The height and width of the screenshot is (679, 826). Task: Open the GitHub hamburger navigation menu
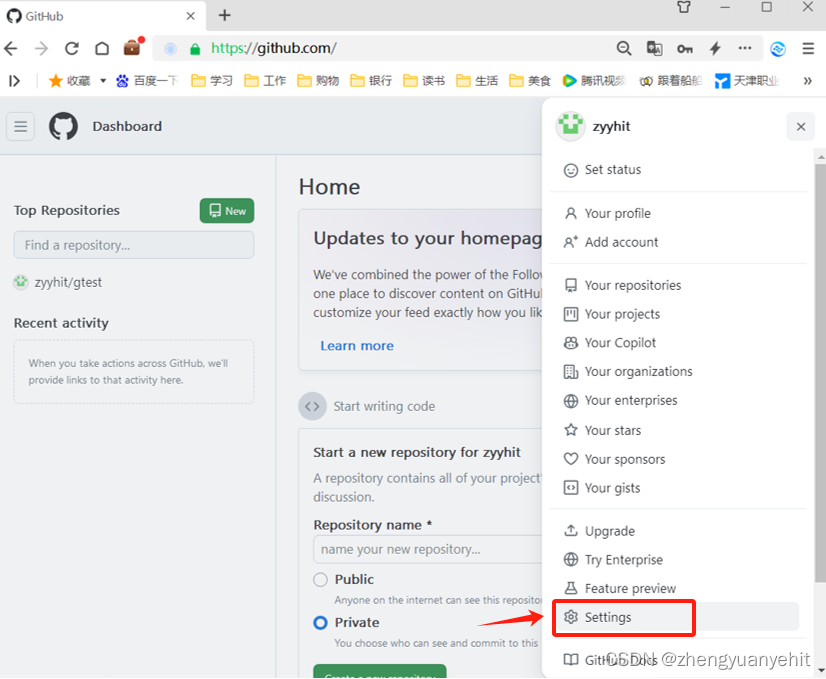pyautogui.click(x=21, y=126)
